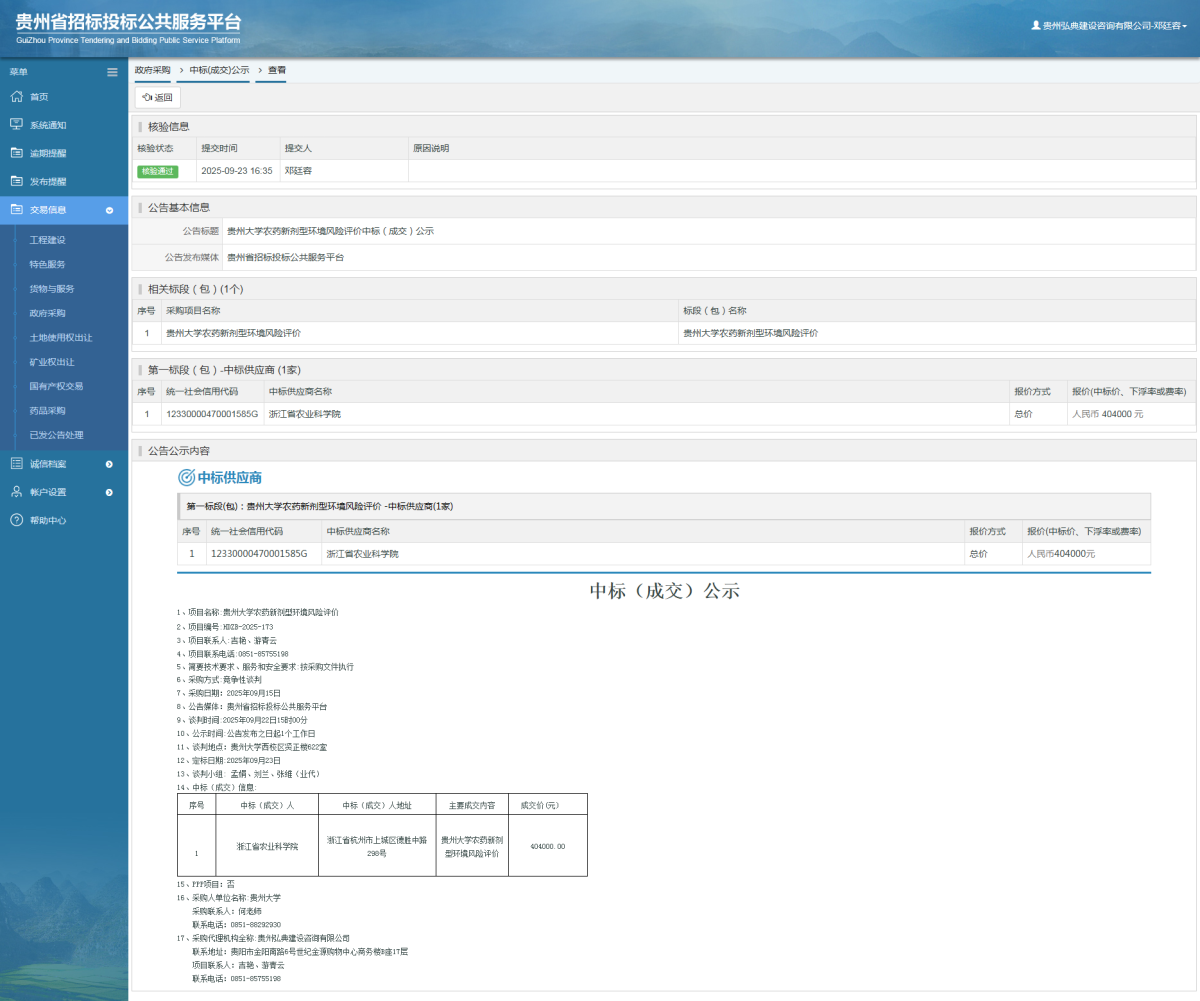The height and width of the screenshot is (1001, 1200).
Task: Click the hamburger menu collapse icon
Action: (113, 72)
